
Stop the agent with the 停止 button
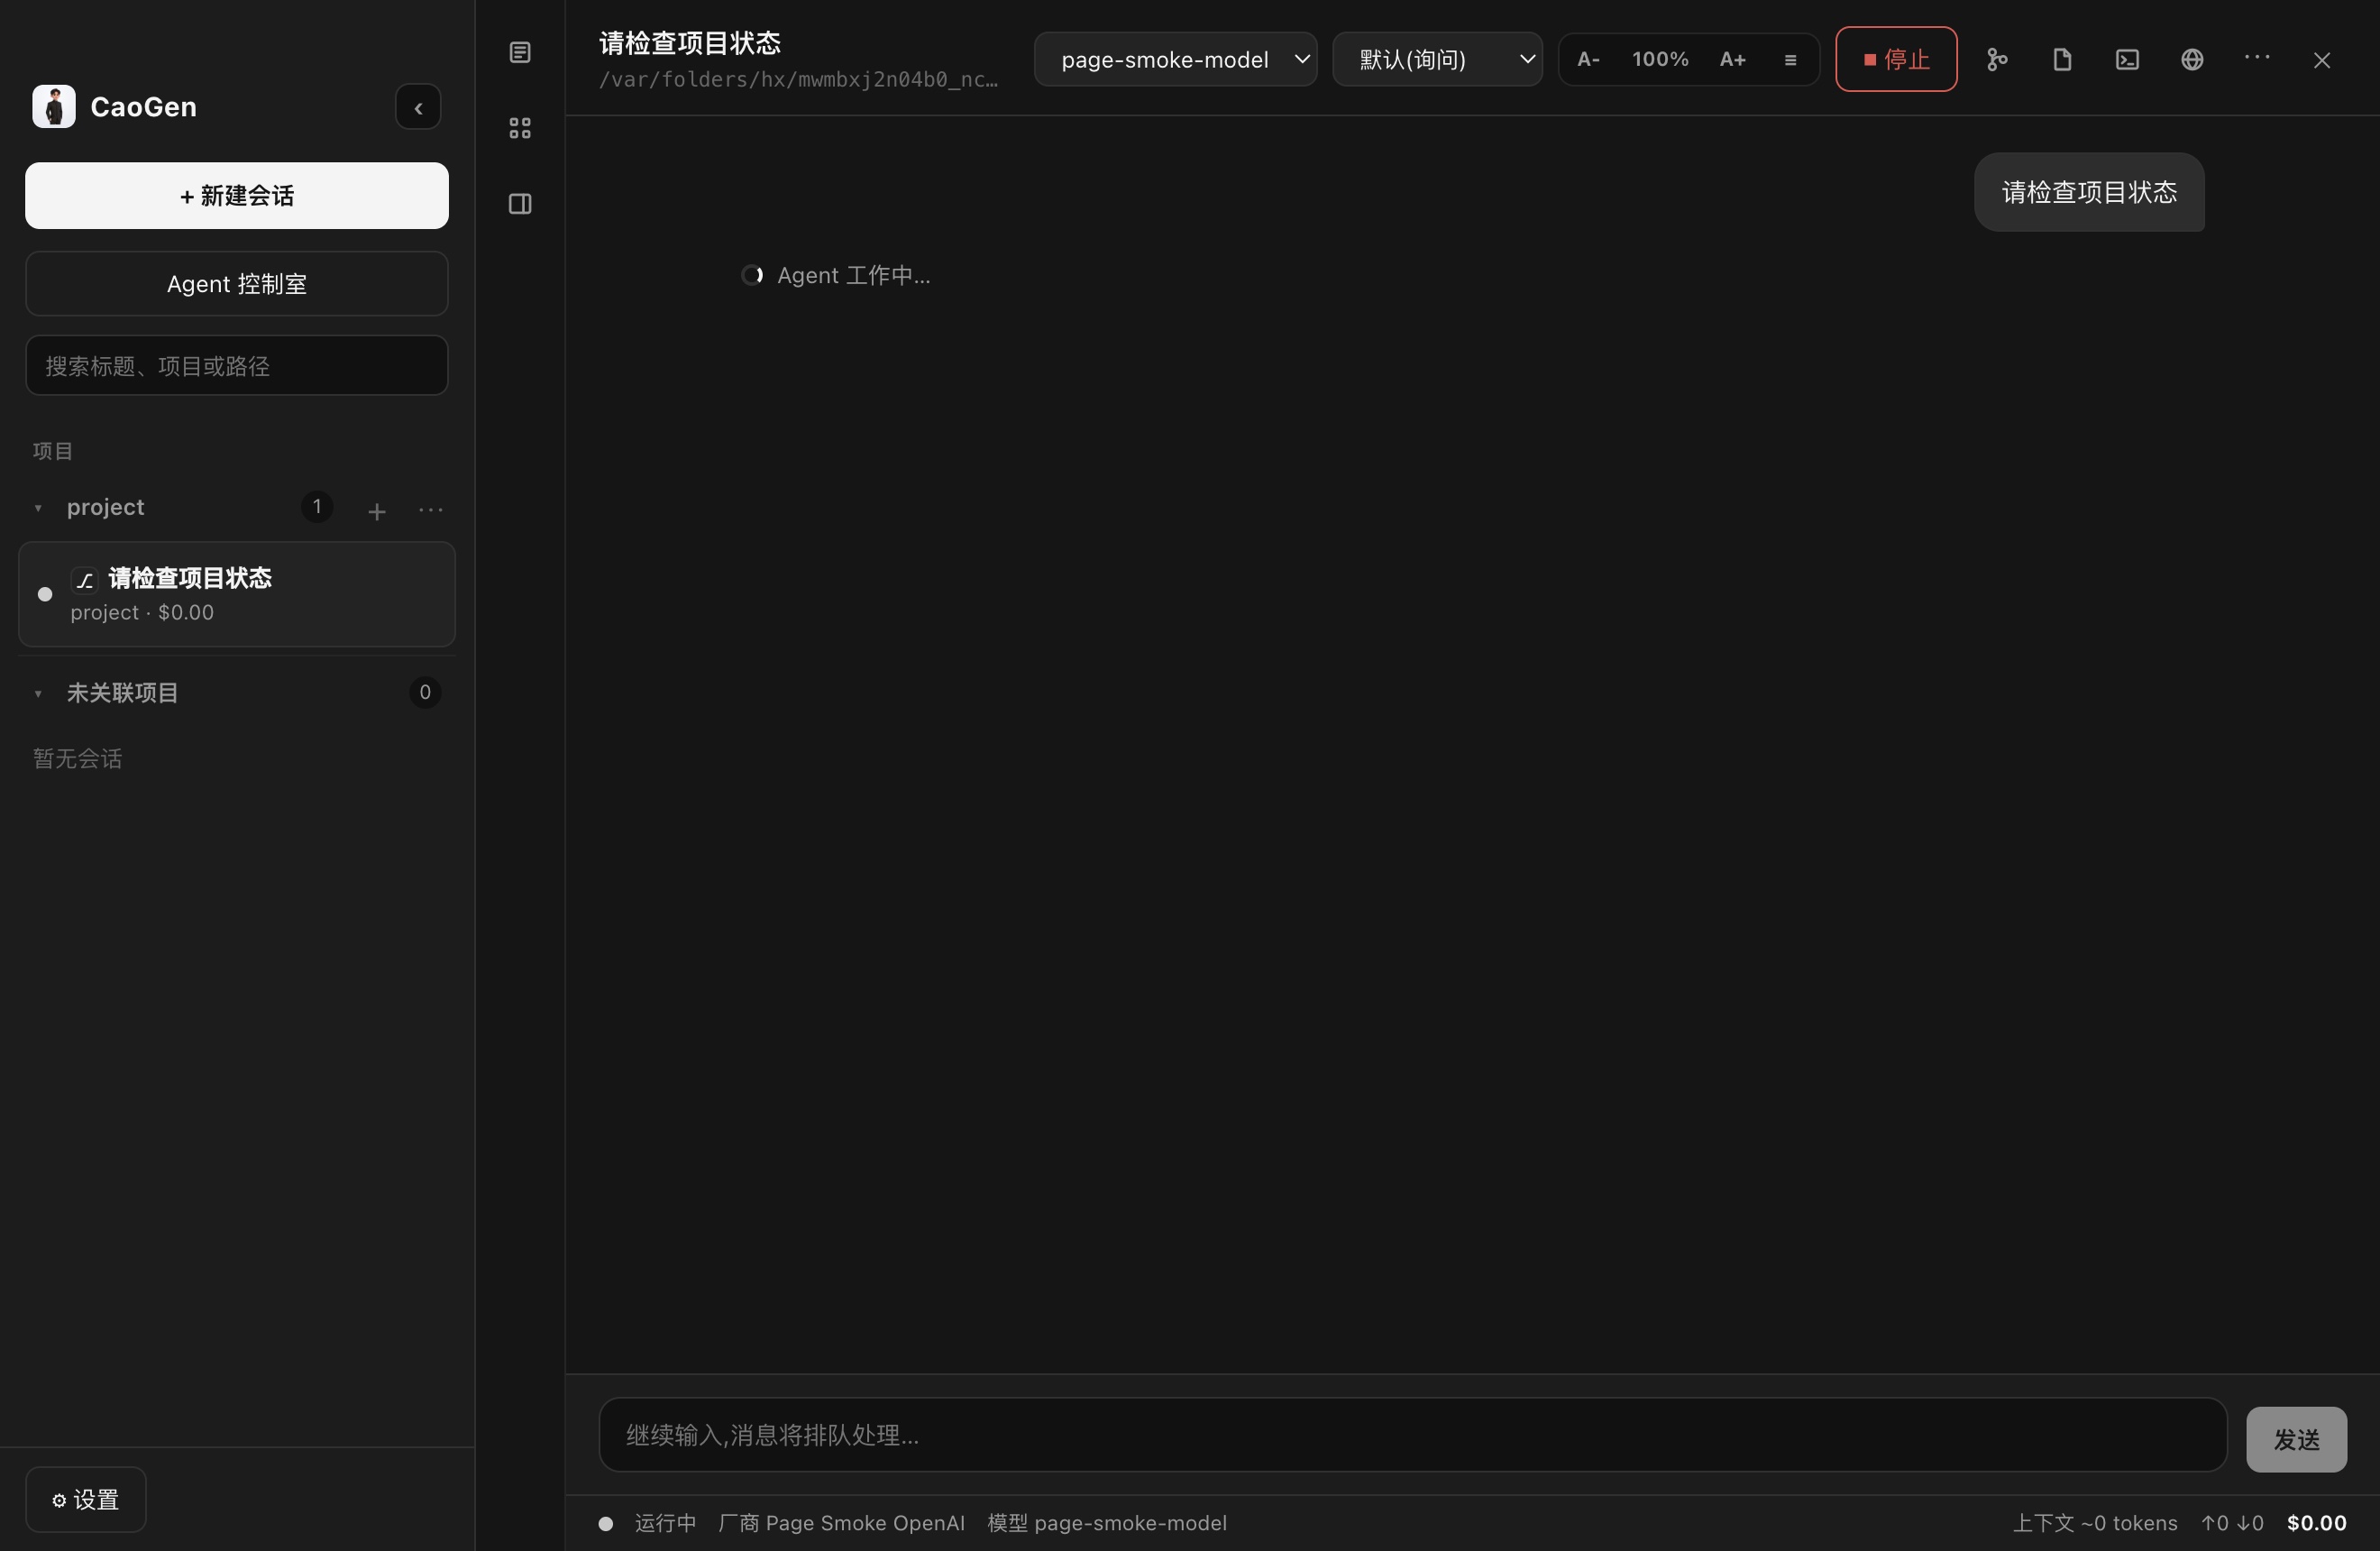1896,59
